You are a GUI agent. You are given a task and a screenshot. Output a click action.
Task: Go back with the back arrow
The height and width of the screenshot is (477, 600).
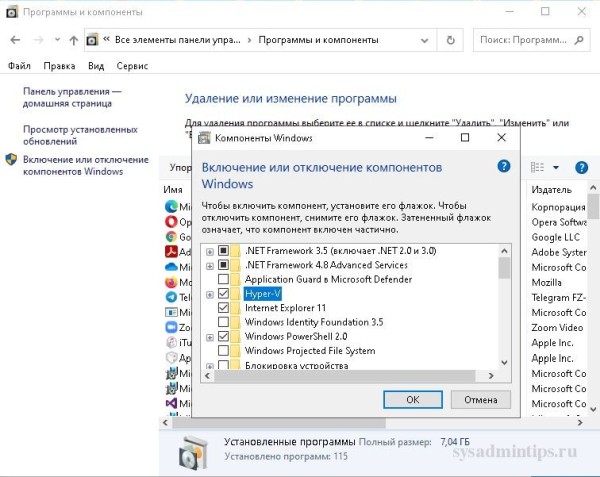[x=15, y=40]
